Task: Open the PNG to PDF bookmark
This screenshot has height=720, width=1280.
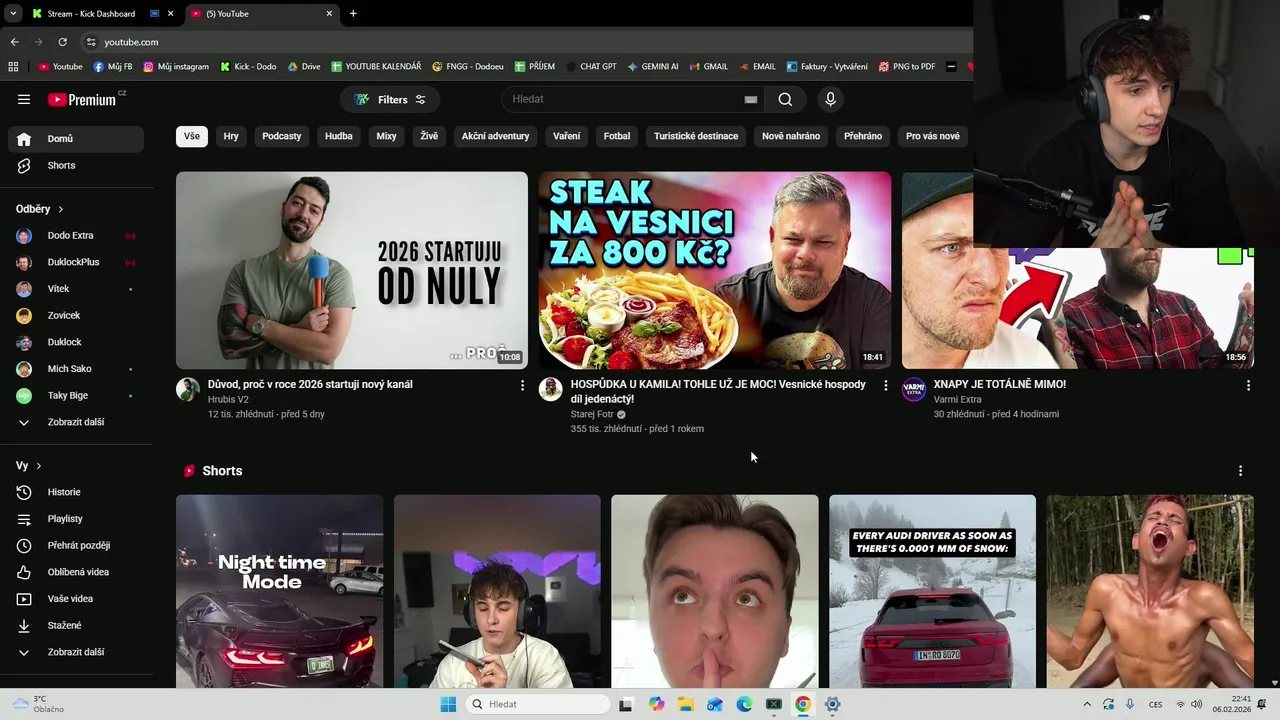Action: (x=907, y=67)
